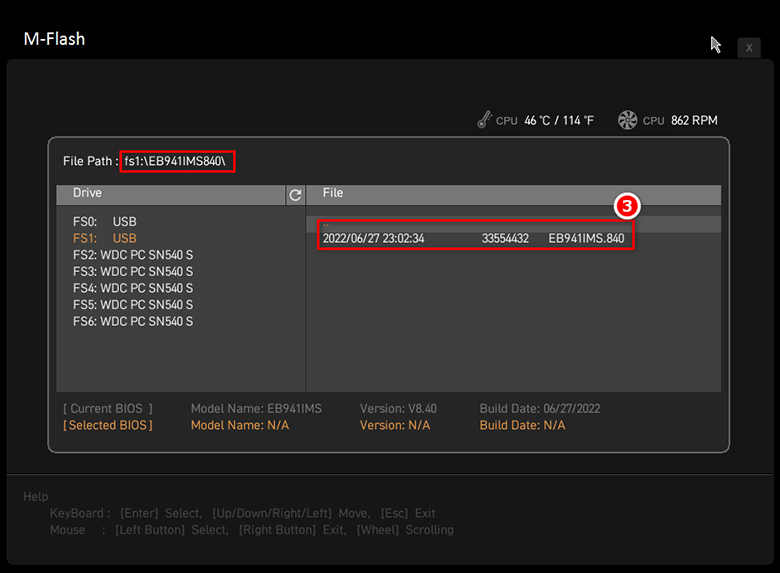Select the FS1: USB drive
The width and height of the screenshot is (780, 573).
coord(104,238)
